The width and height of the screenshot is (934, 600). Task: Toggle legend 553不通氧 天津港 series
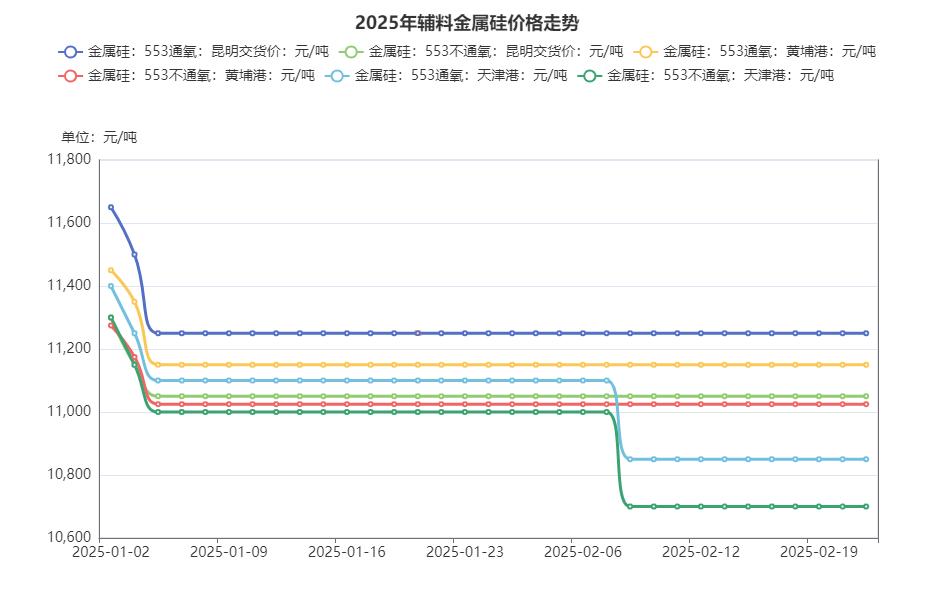coord(705,76)
